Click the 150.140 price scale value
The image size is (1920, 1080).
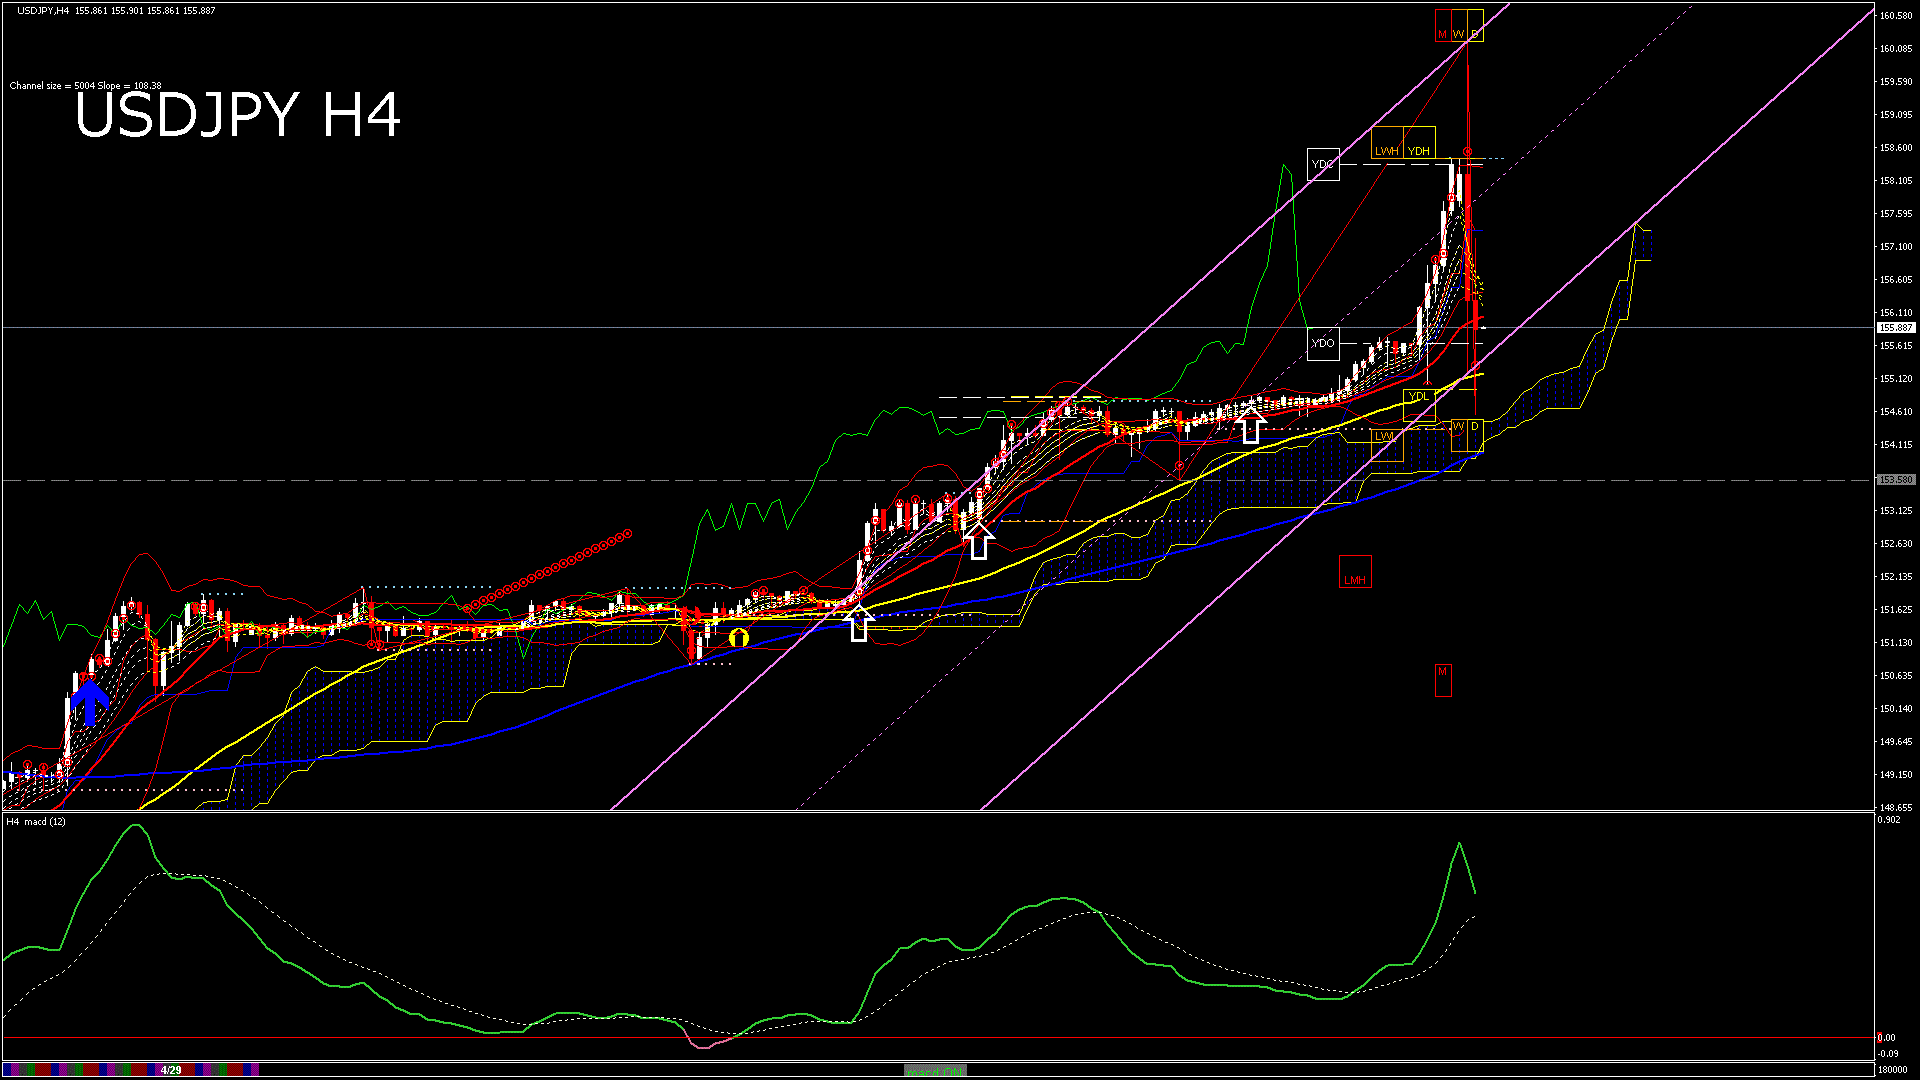1896,709
